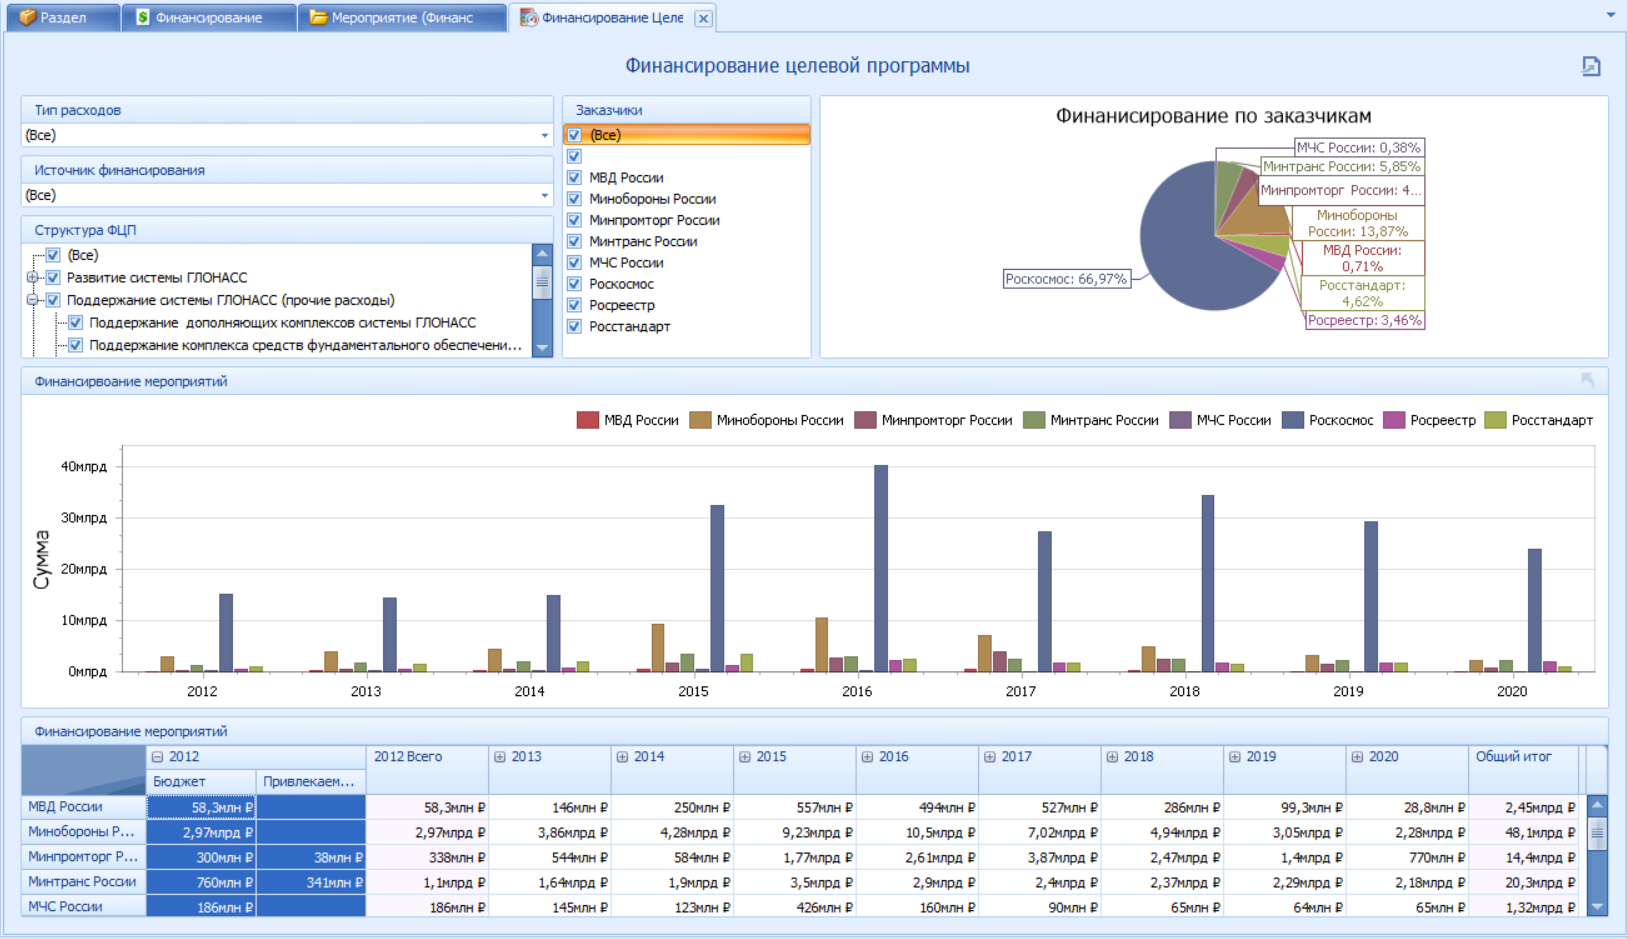The height and width of the screenshot is (939, 1628).
Task: Select the Финансирование Целе tab
Action: [612, 17]
